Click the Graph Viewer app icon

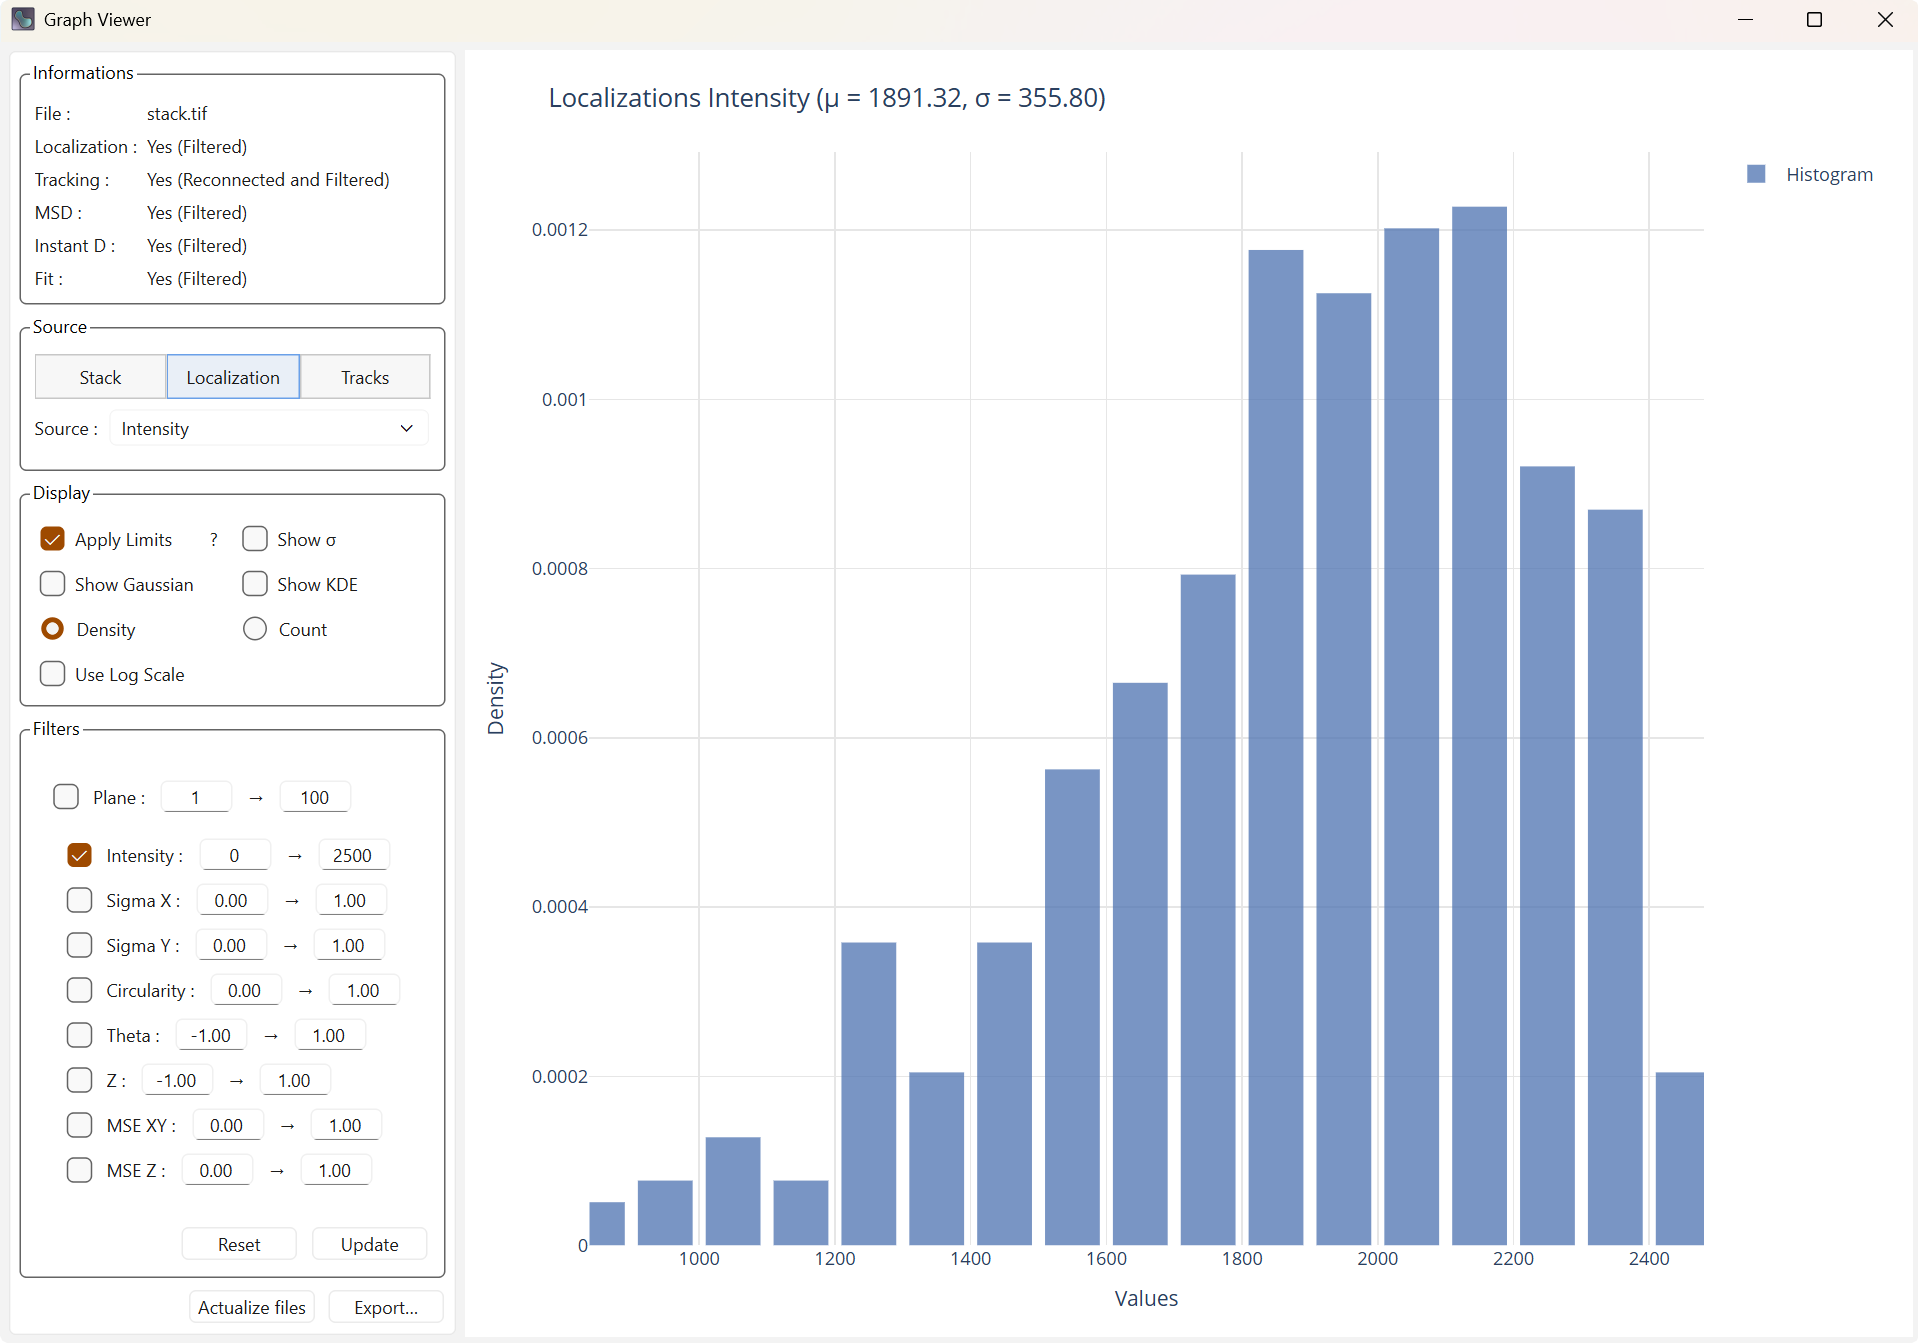tap(22, 19)
